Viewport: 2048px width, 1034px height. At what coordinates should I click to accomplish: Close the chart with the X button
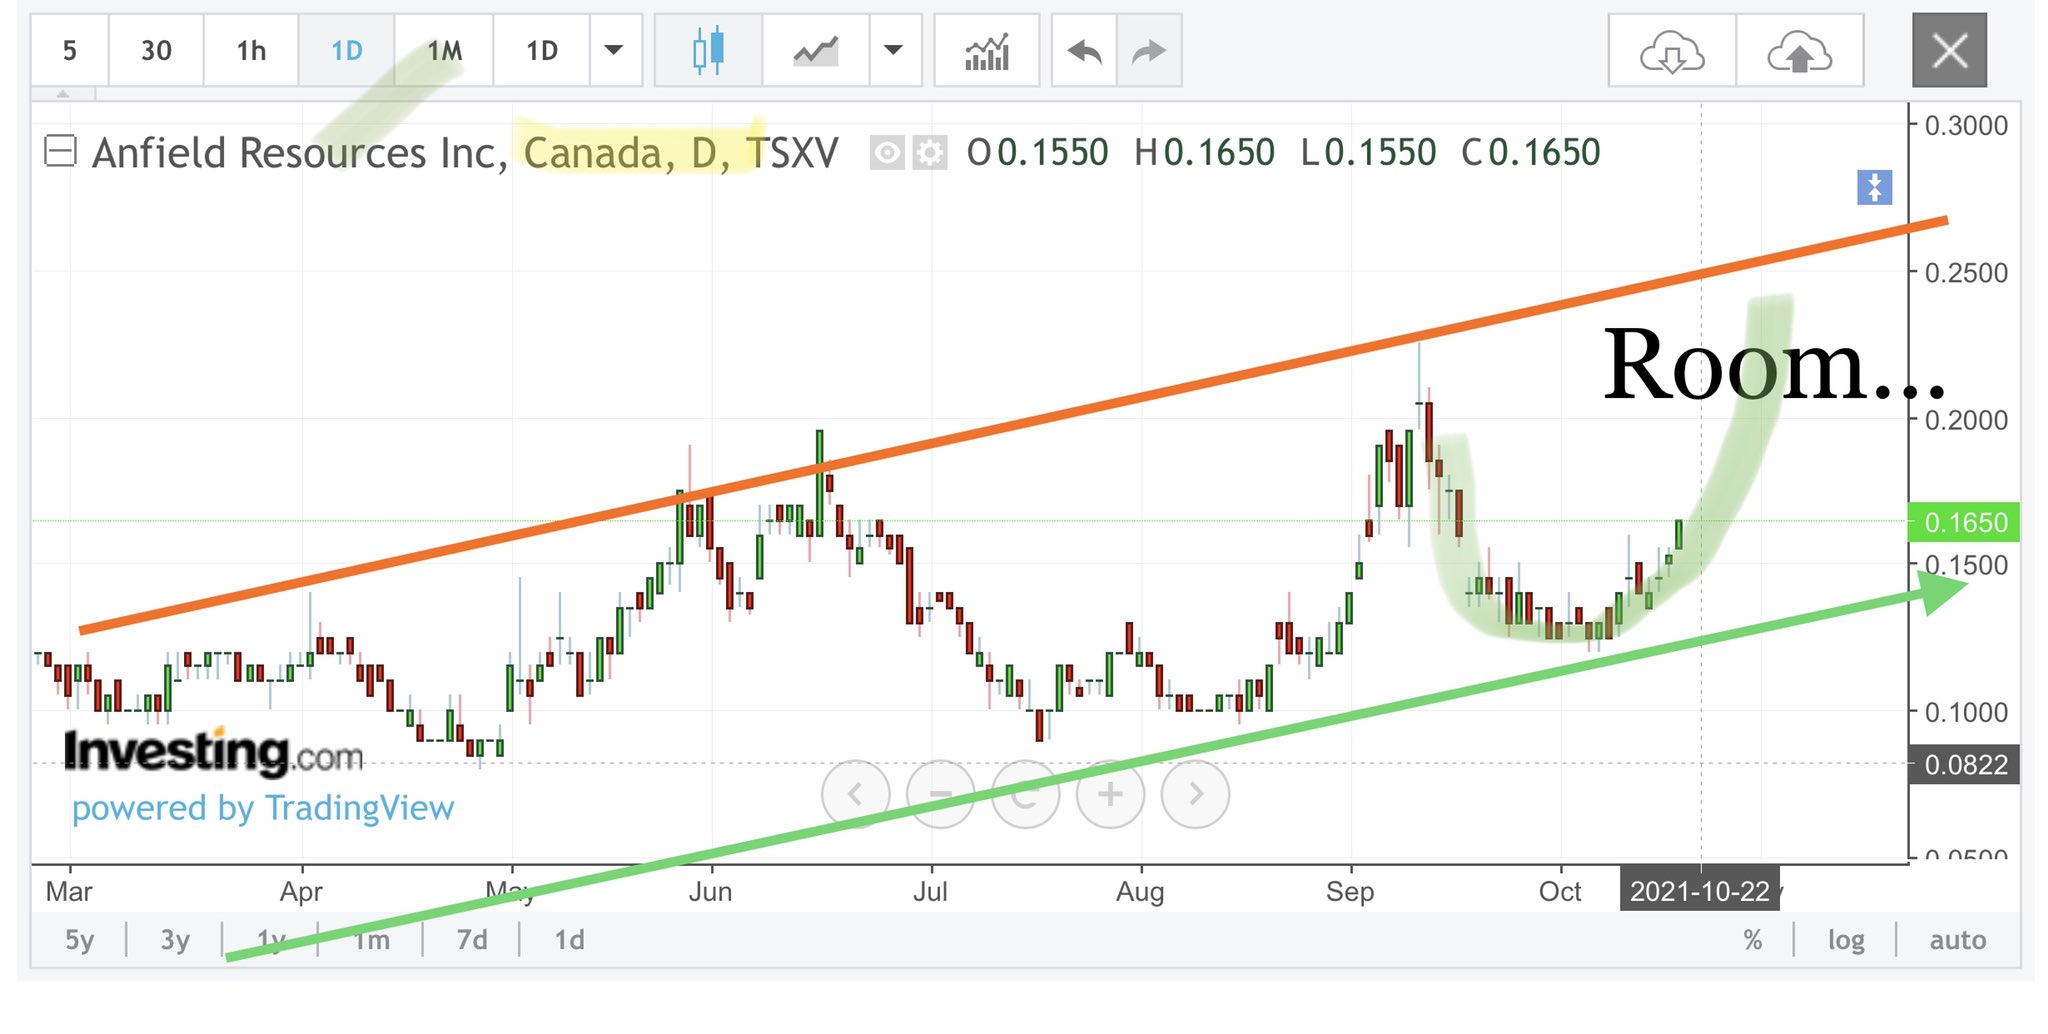[x=1949, y=50]
